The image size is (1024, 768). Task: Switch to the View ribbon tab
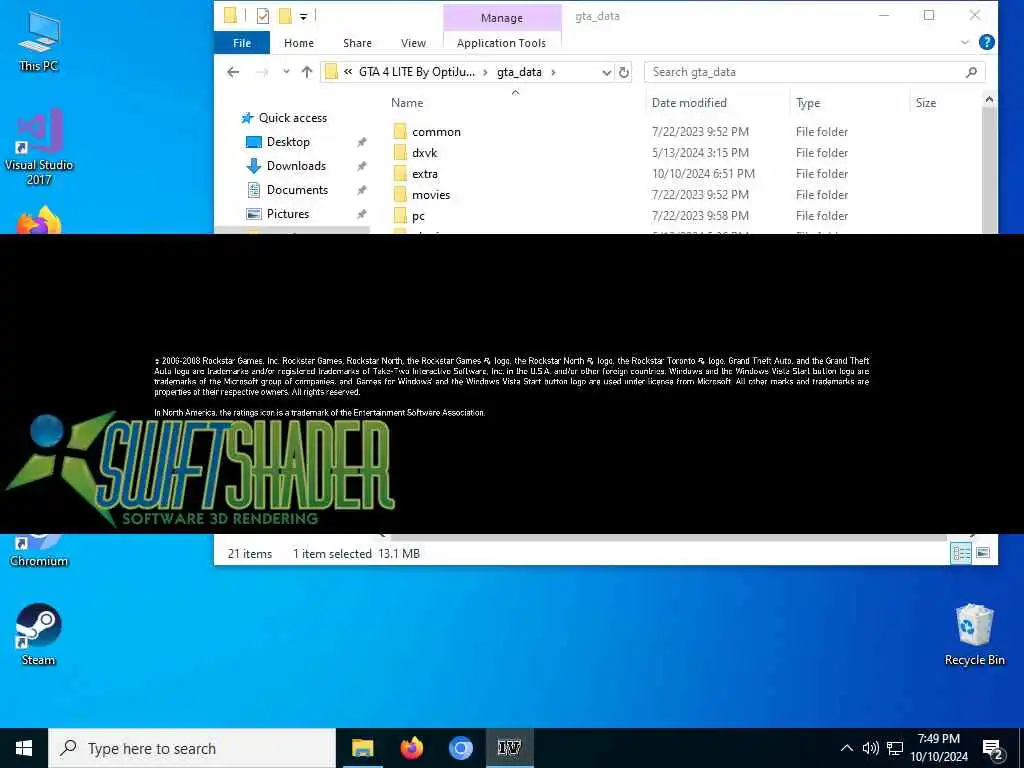pos(413,43)
